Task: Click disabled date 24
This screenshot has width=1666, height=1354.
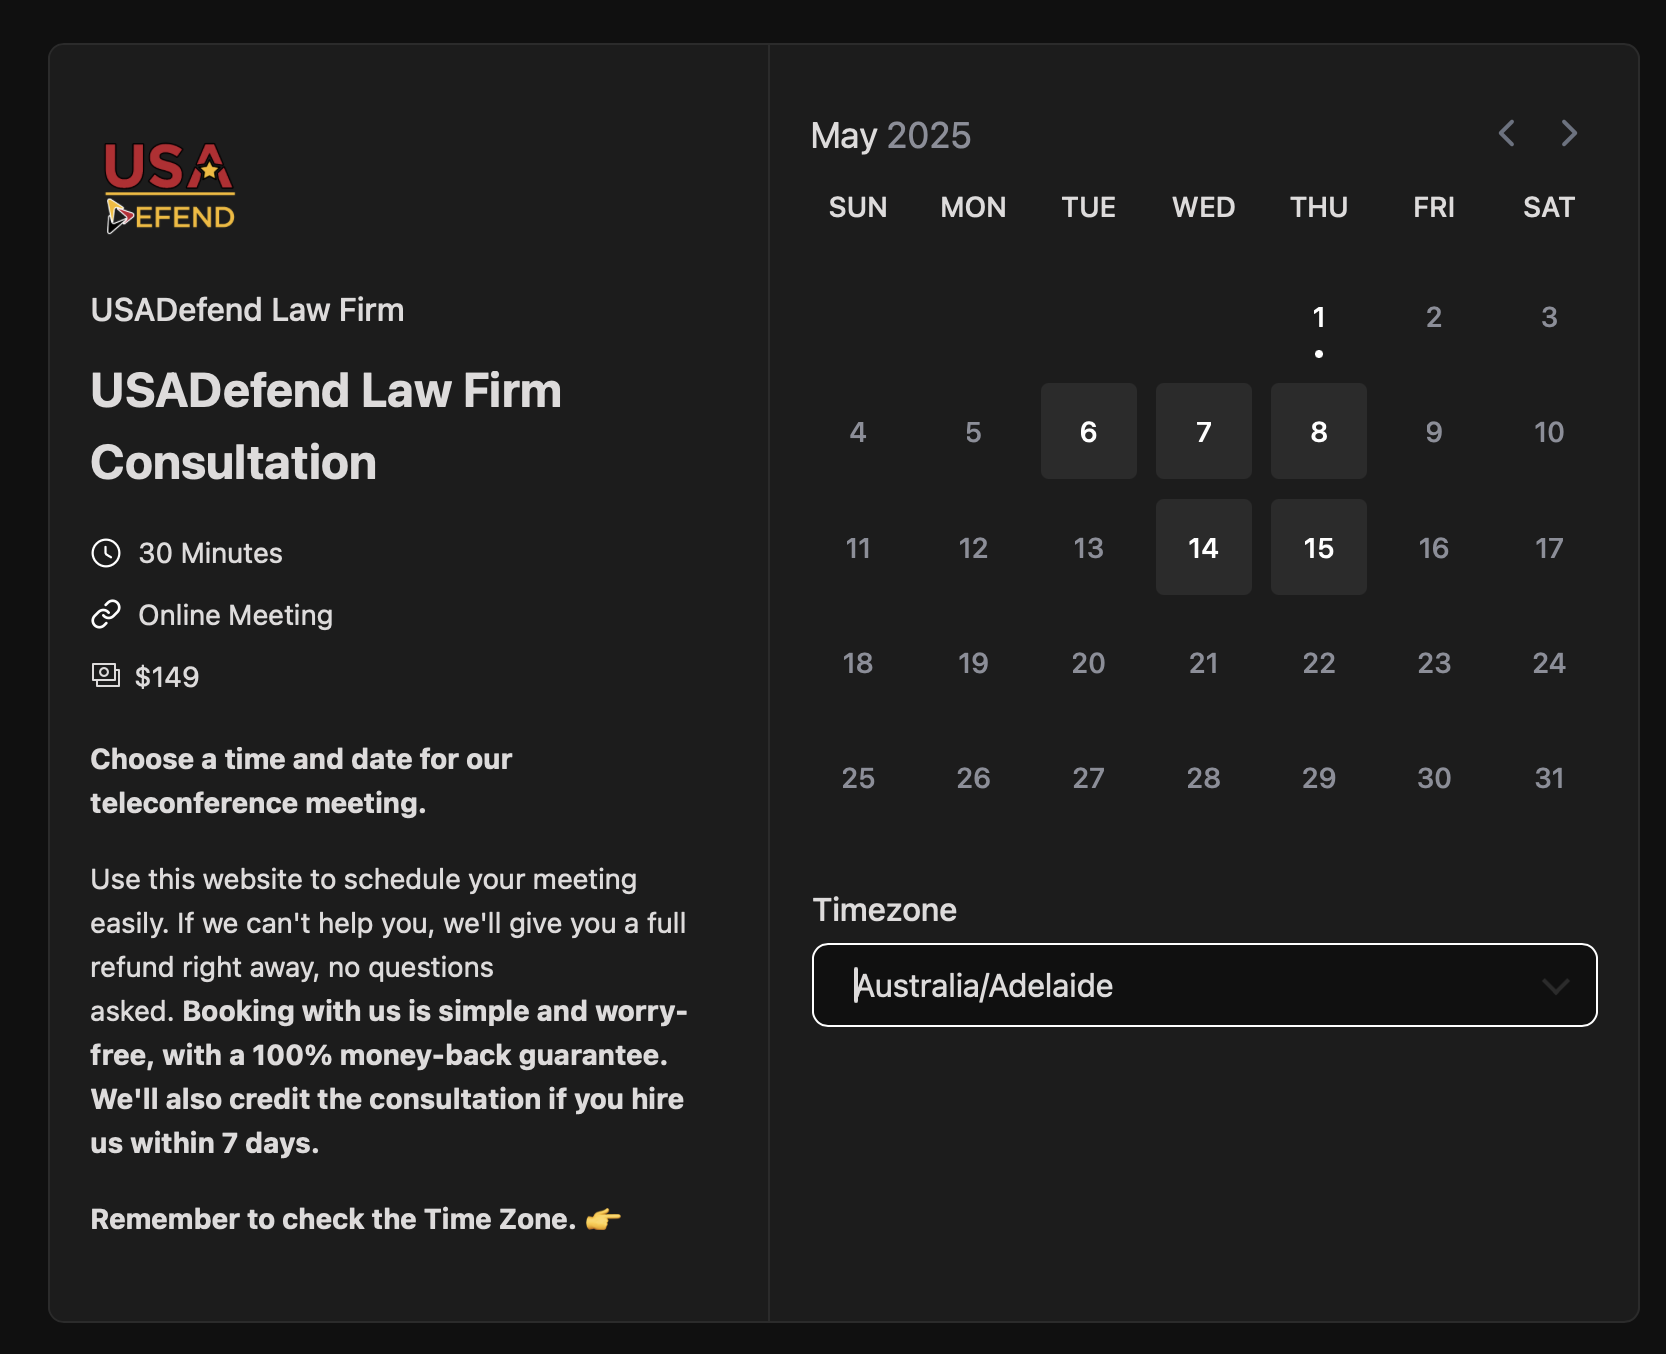Action: pyautogui.click(x=1549, y=662)
